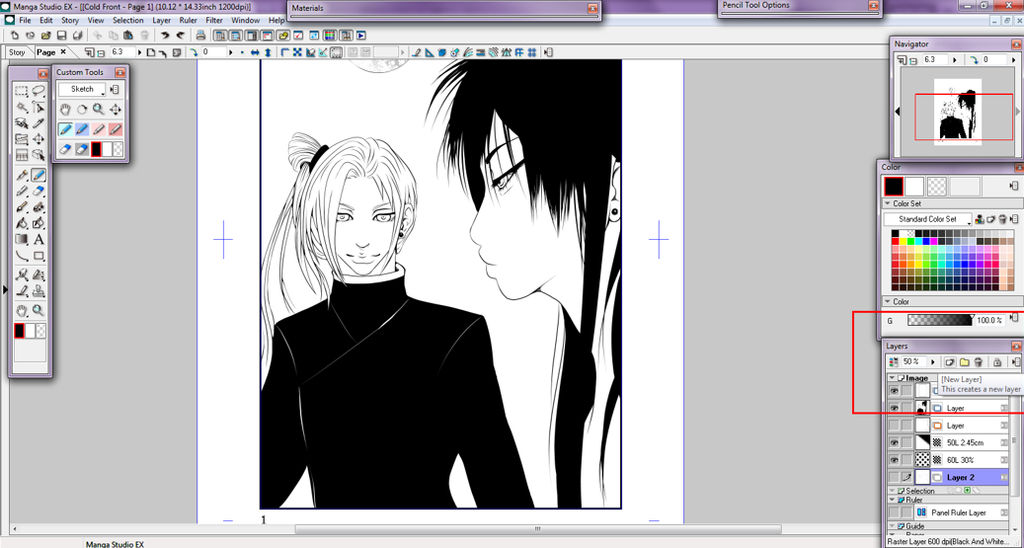Select the move layer tool in the toolbox
Screen dimensions: 1024x548
39,138
